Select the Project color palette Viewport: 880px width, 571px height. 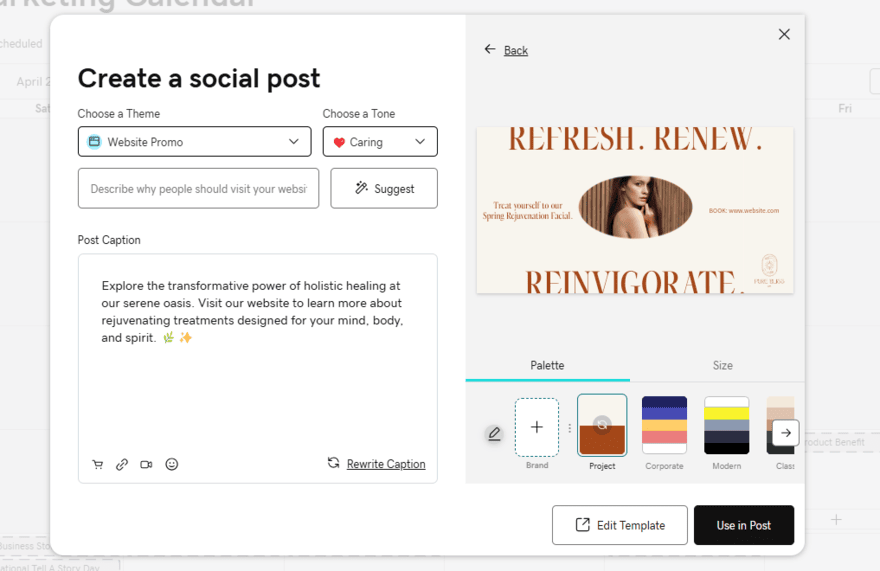point(602,425)
